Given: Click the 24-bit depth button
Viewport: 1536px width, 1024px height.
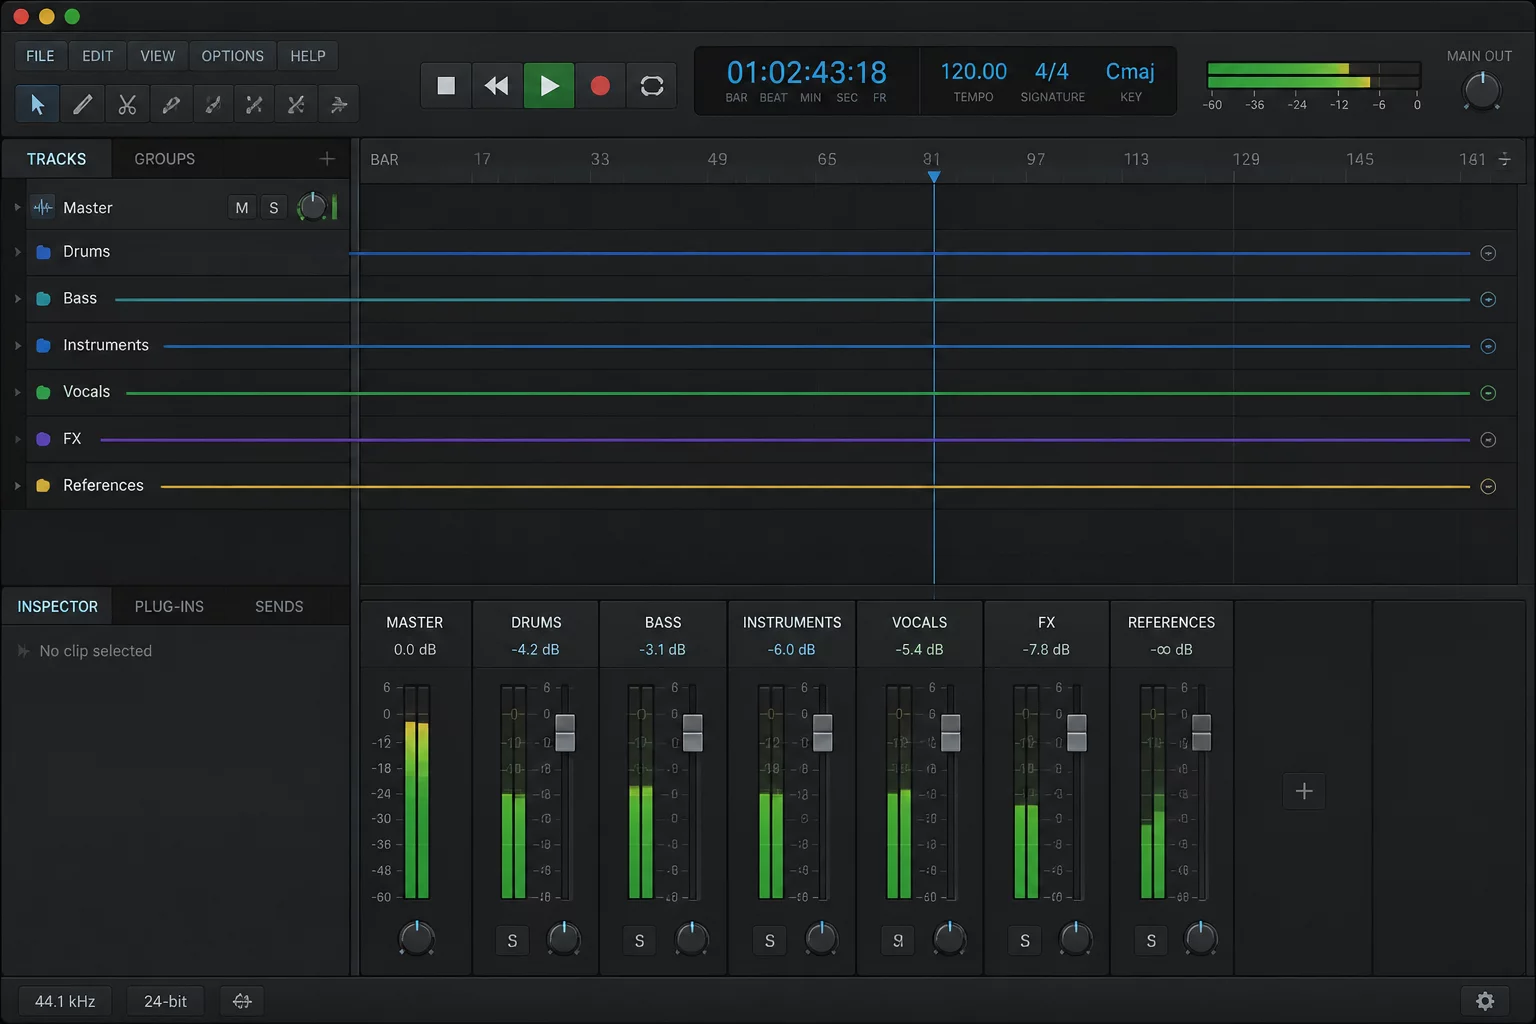Looking at the screenshot, I should tap(165, 1001).
